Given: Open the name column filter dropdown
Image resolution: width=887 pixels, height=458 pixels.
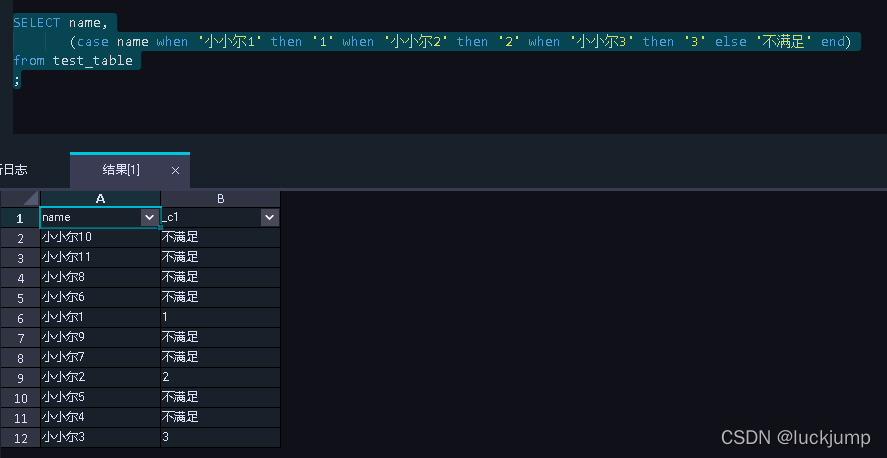Looking at the screenshot, I should click(149, 217).
